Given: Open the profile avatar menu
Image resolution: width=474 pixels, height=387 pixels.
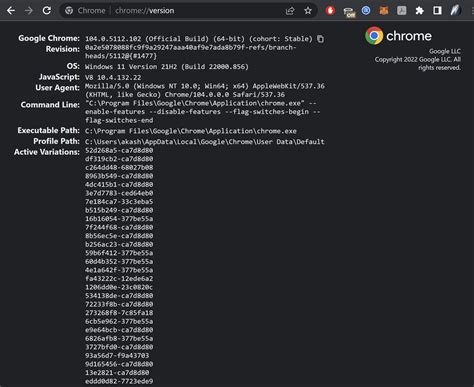Looking at the screenshot, I should pos(455,10).
